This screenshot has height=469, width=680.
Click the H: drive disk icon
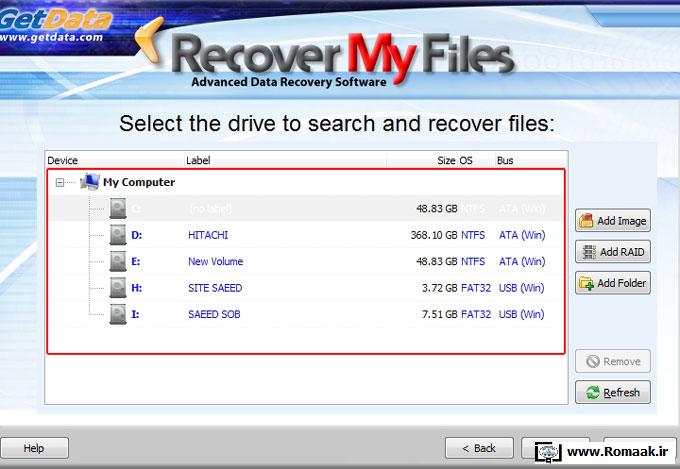(x=118, y=288)
